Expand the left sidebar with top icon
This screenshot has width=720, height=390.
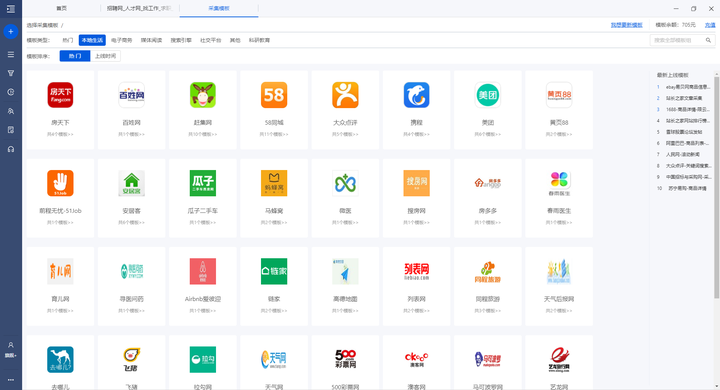point(11,9)
